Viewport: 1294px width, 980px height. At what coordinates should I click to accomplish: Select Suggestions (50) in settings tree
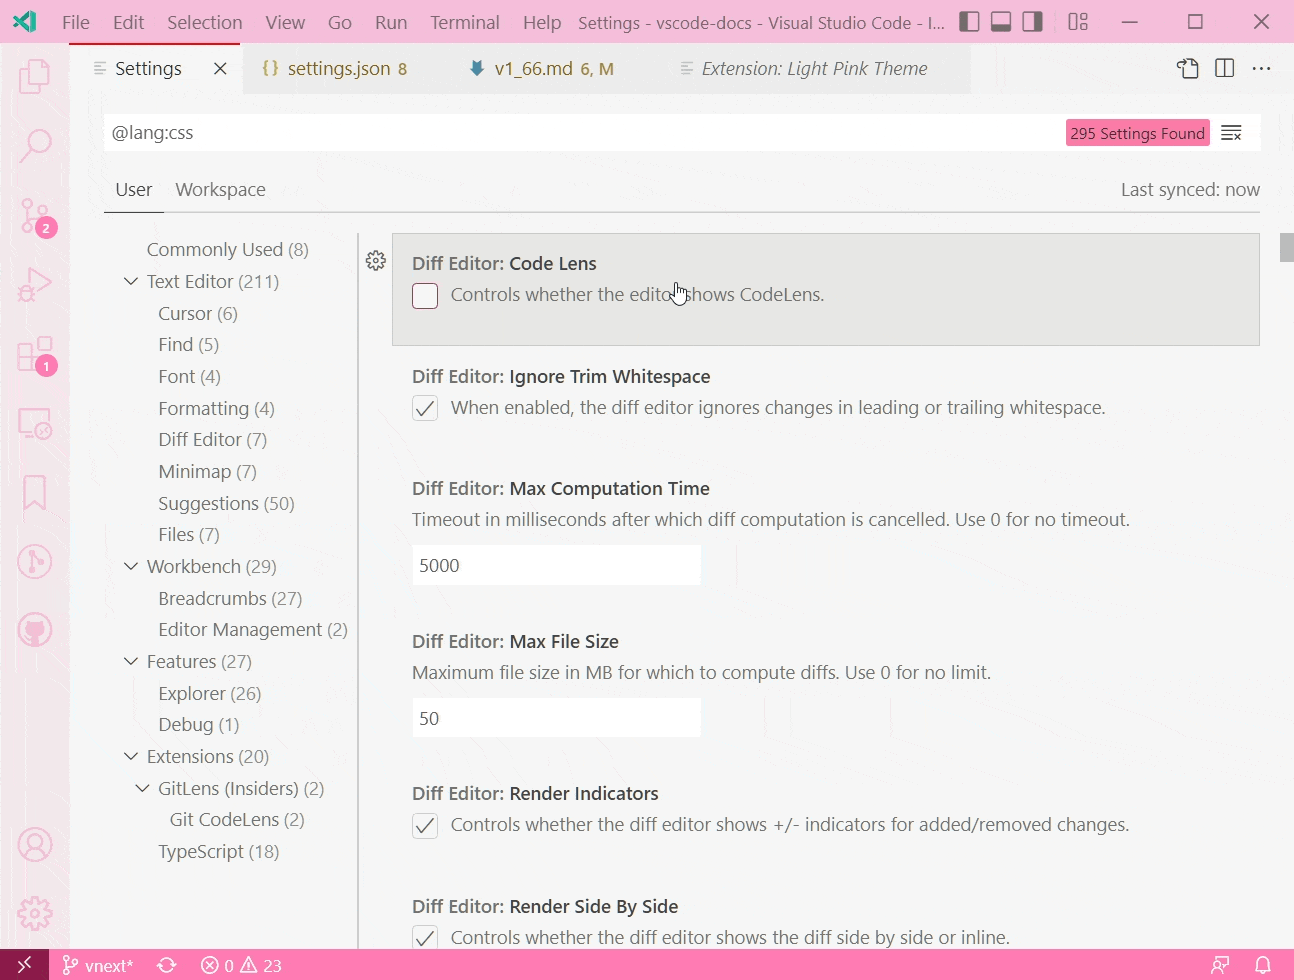pos(227,503)
